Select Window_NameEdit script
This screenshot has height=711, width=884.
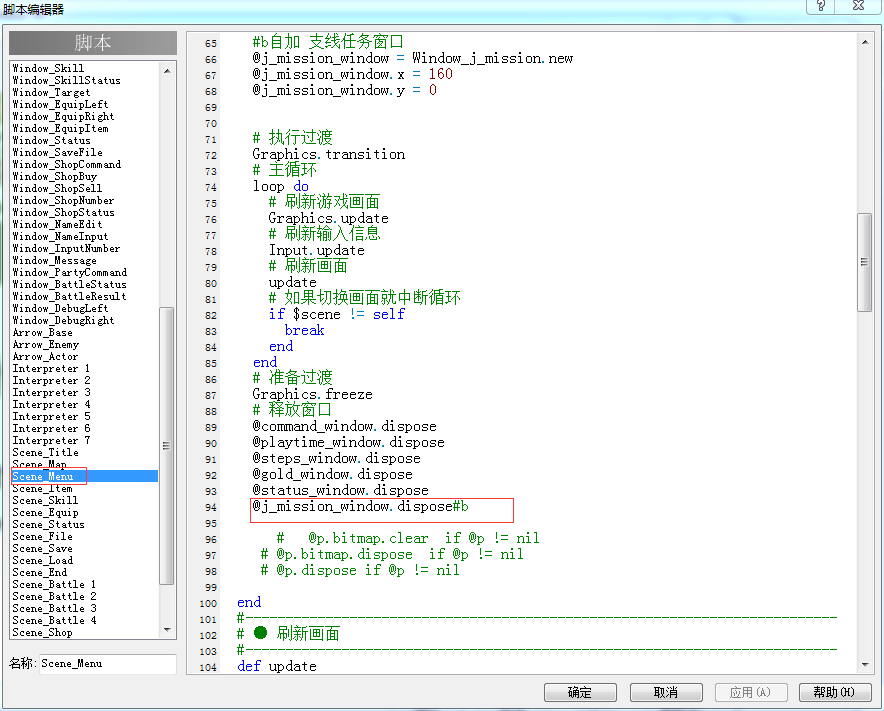(x=58, y=224)
